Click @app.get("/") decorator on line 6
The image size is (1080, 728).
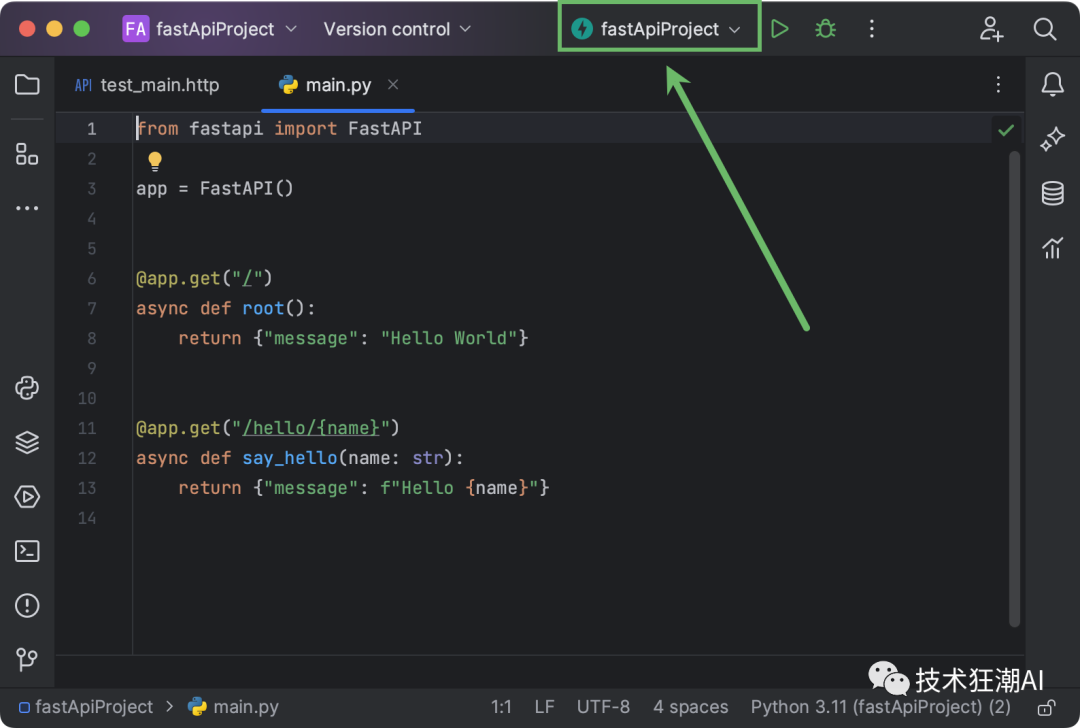204,278
